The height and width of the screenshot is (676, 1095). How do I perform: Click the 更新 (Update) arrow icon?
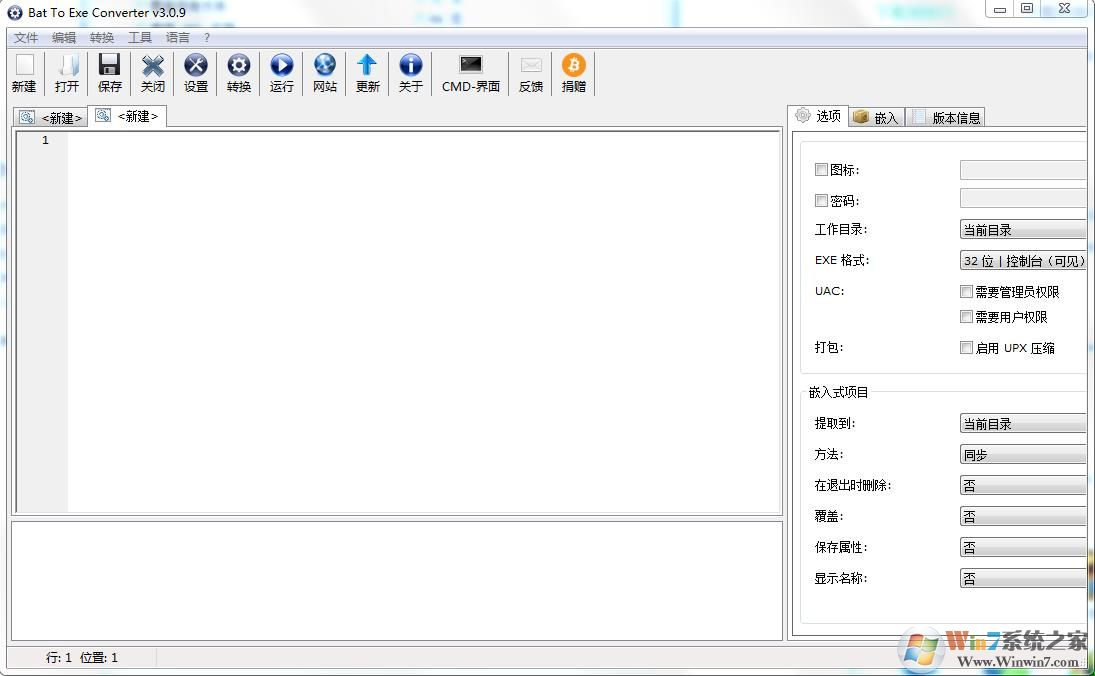pos(367,72)
